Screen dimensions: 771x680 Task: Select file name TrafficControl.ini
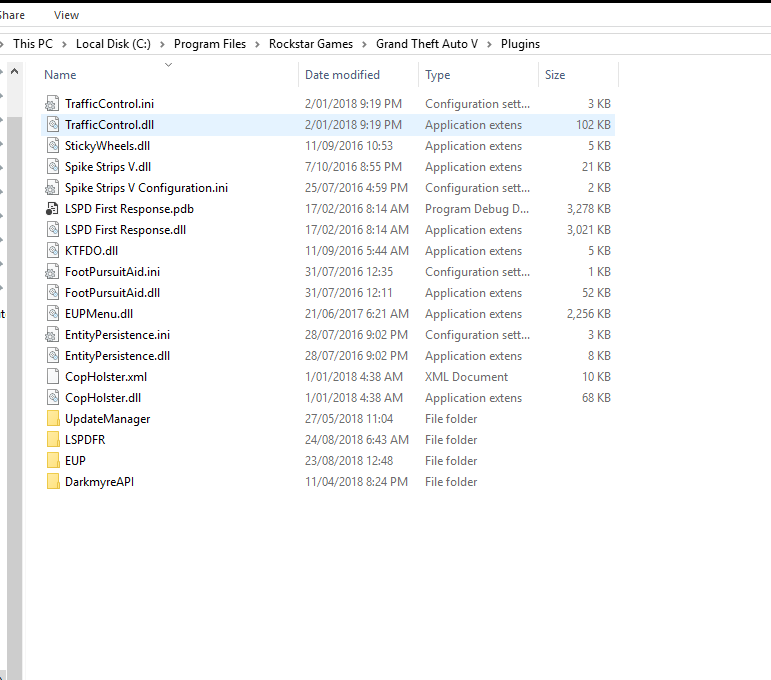click(x=109, y=104)
